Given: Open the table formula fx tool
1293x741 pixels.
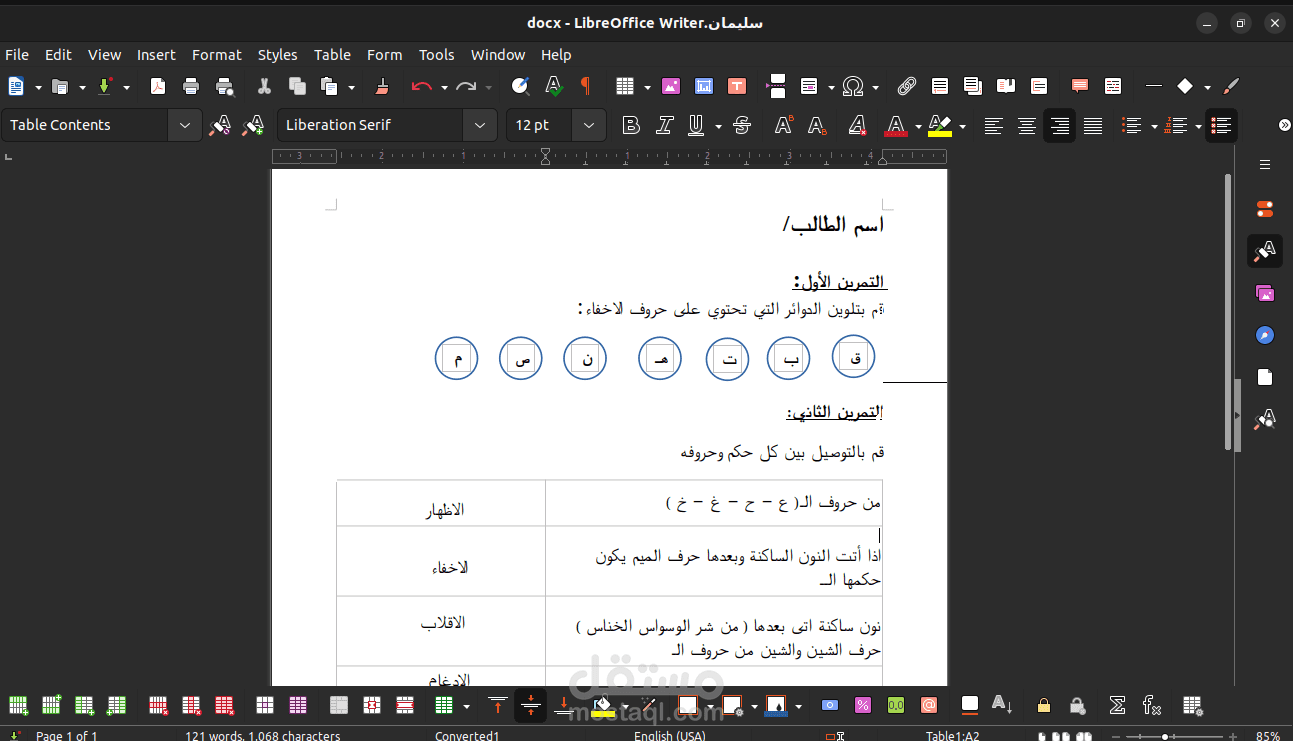Looking at the screenshot, I should pos(1151,705).
